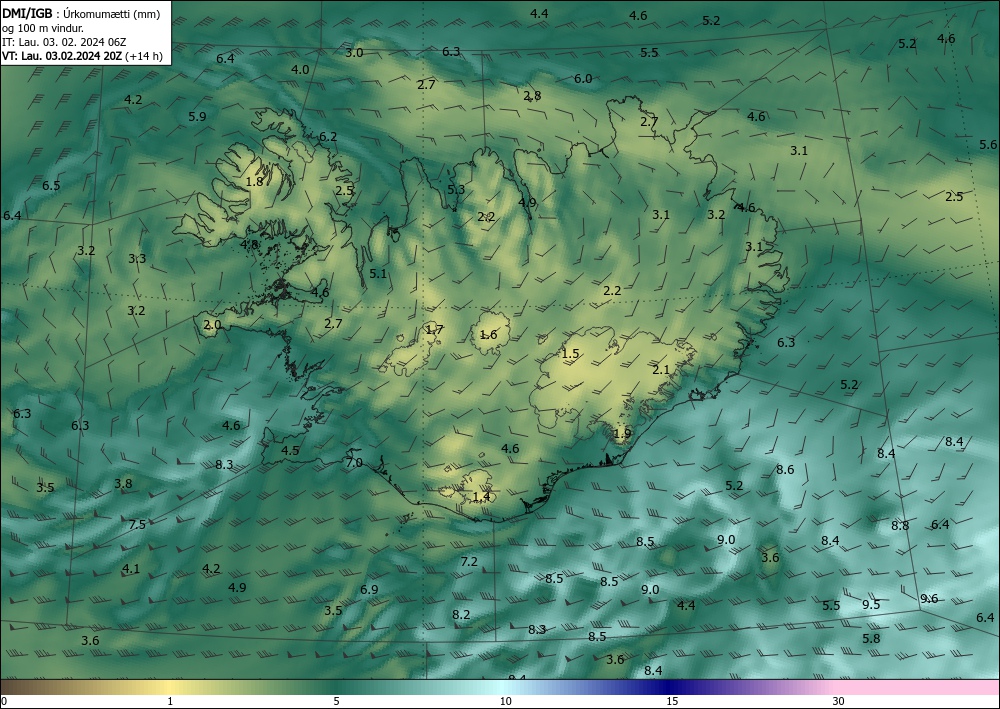Click the 1.9 value label
The width and height of the screenshot is (1000, 709).
pos(622,434)
